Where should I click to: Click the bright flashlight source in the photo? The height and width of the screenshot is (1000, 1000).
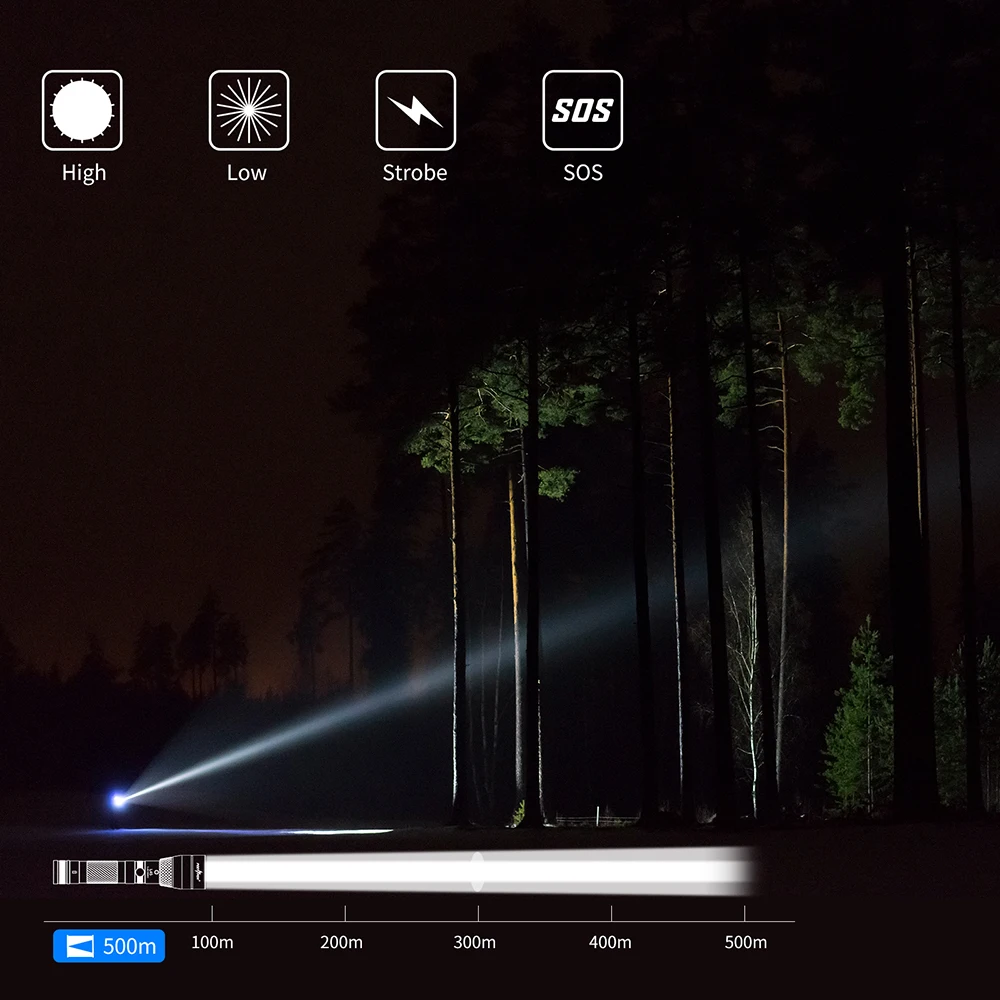[119, 800]
